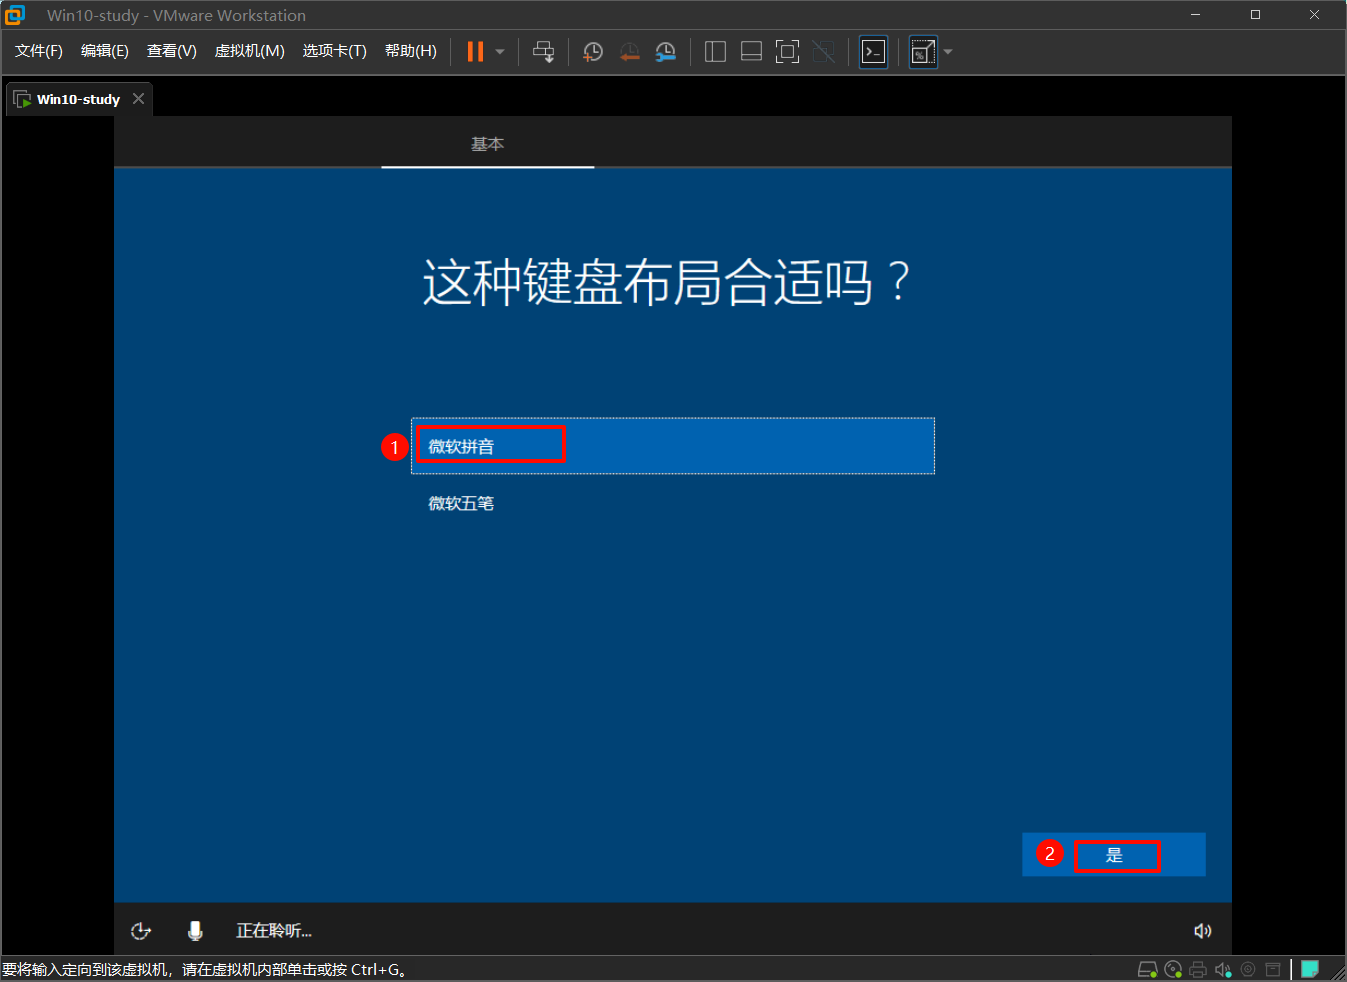Viewport: 1347px width, 982px height.
Task: Toggle the thumbnail bar visibility
Action: coord(751,51)
